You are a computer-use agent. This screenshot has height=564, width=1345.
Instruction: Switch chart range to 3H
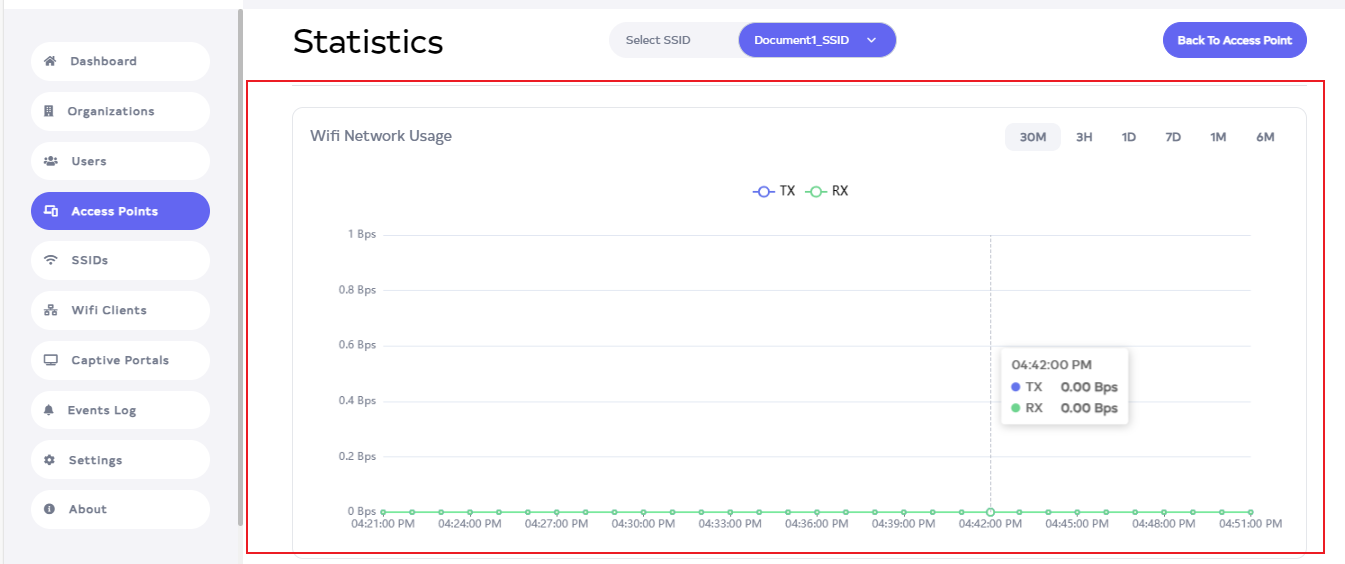click(1084, 137)
